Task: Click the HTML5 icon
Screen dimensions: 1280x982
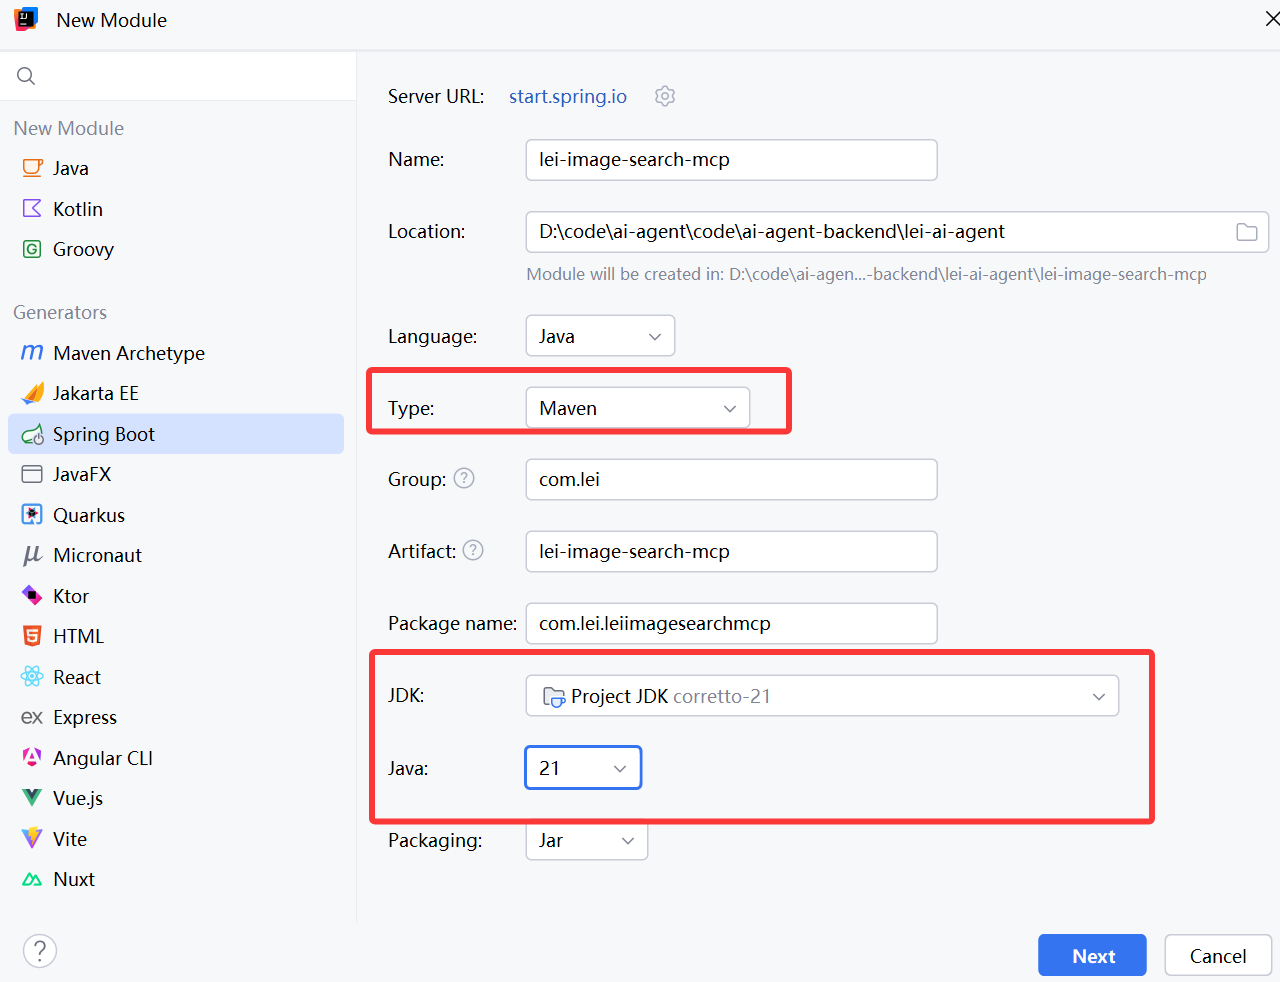Action: coord(32,636)
